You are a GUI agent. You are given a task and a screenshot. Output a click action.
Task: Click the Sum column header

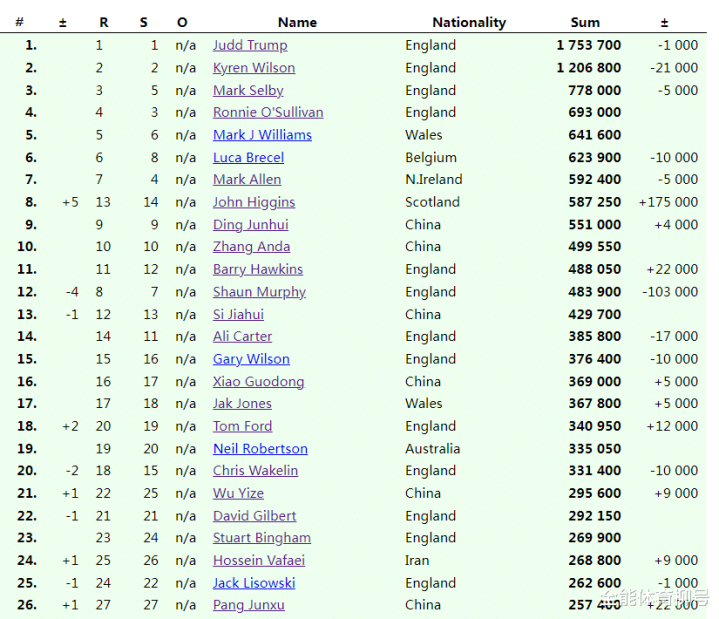[x=585, y=22]
